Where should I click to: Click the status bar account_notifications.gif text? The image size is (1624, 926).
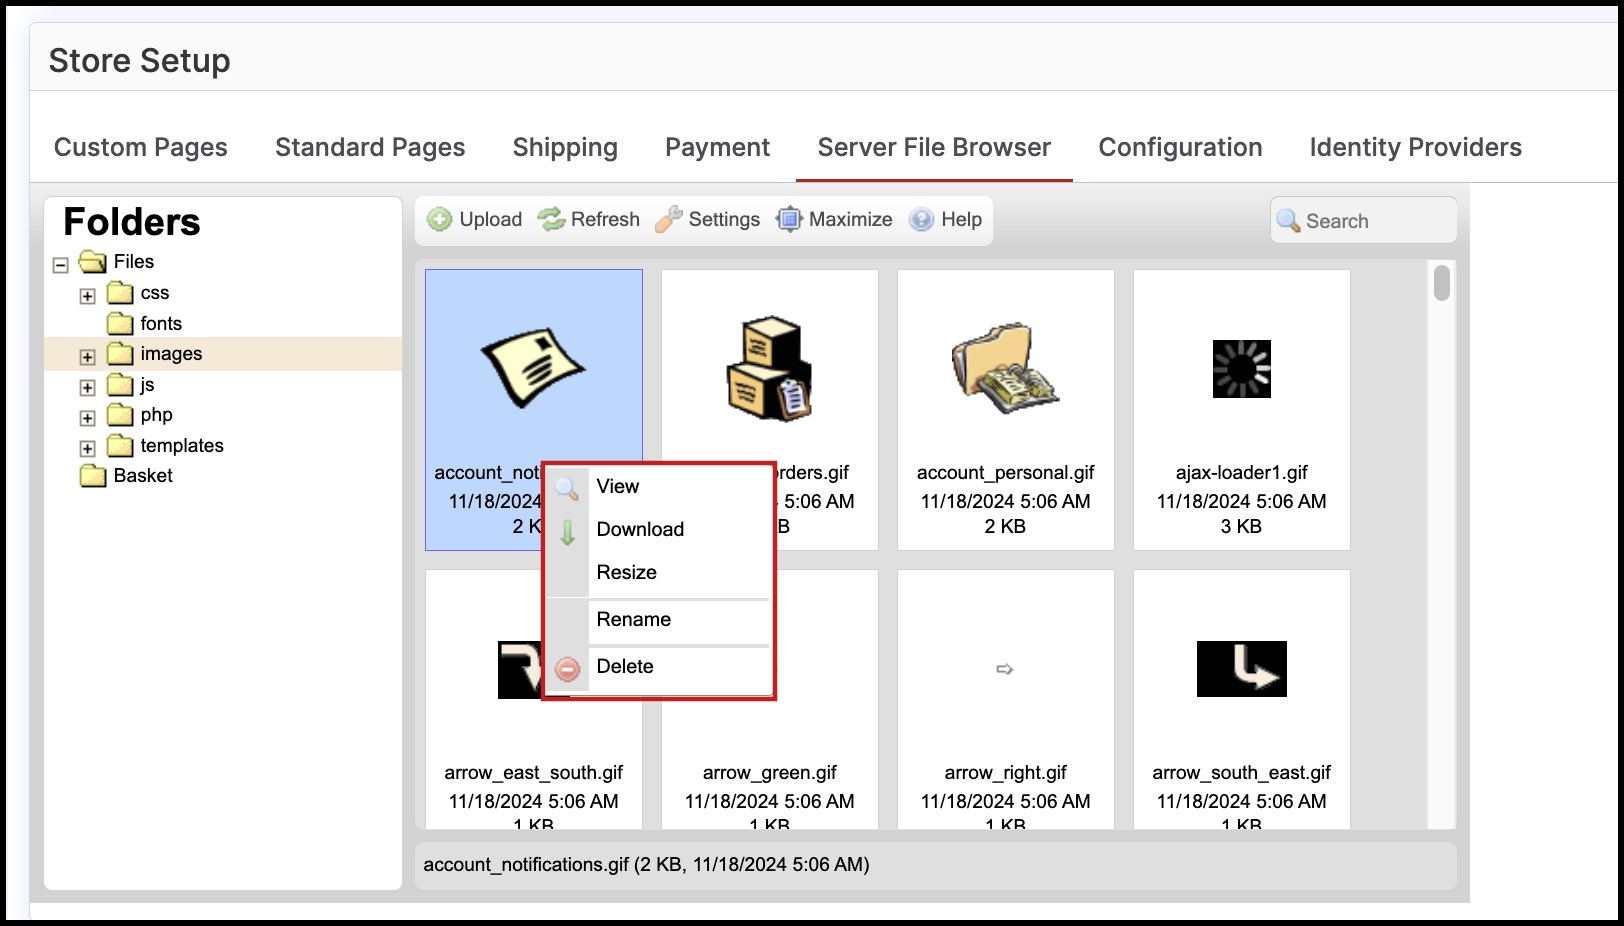[646, 865]
